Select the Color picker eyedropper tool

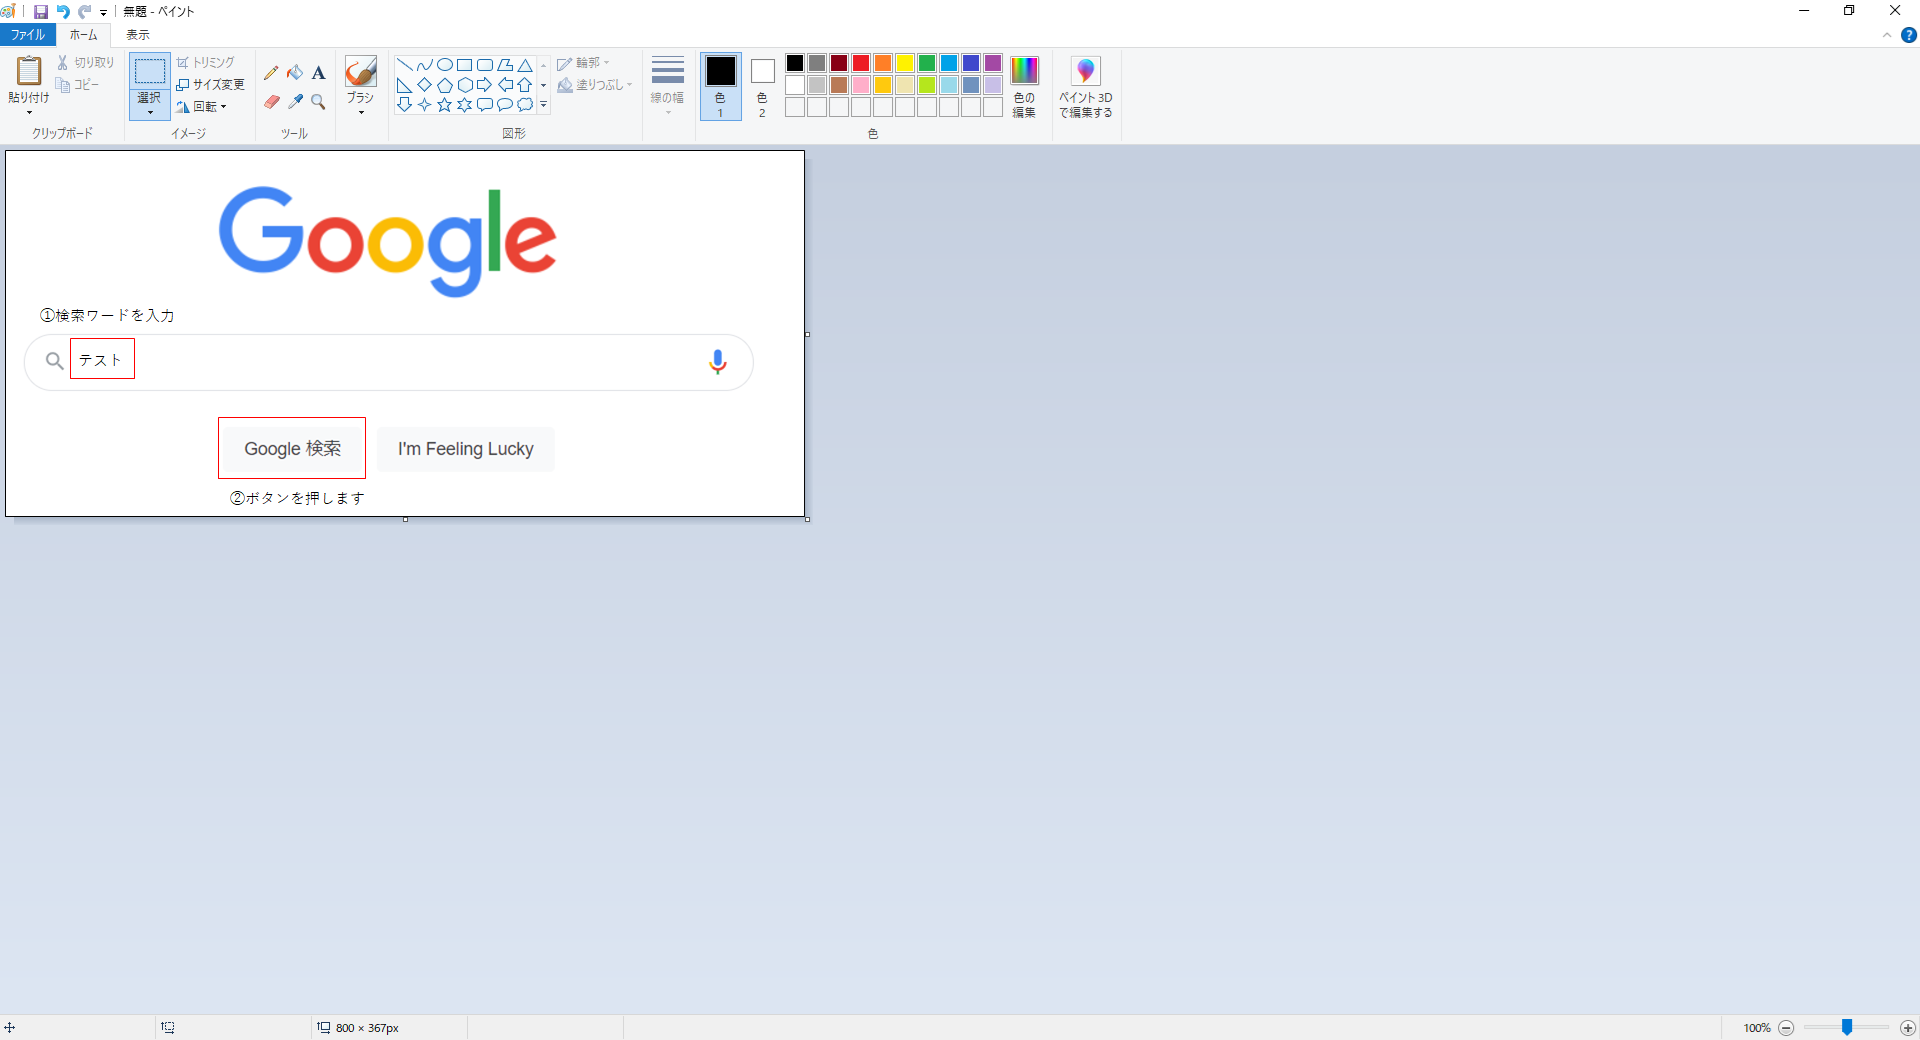[295, 102]
